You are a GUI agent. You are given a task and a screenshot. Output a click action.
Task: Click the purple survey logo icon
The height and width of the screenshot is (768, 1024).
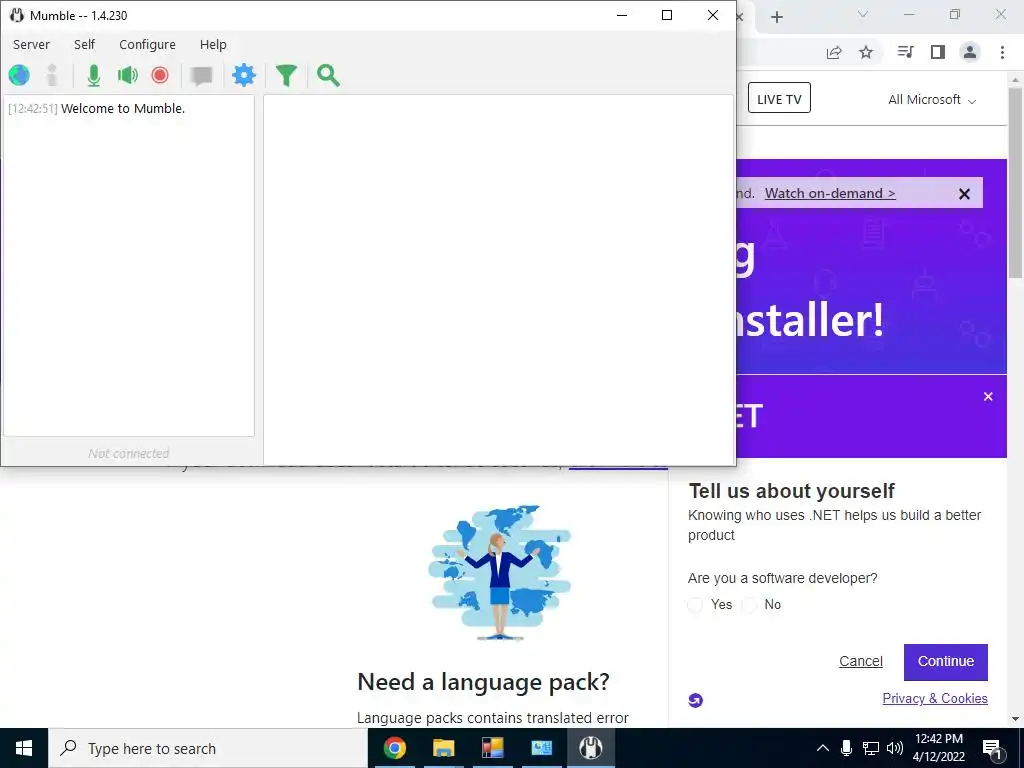pyautogui.click(x=696, y=701)
